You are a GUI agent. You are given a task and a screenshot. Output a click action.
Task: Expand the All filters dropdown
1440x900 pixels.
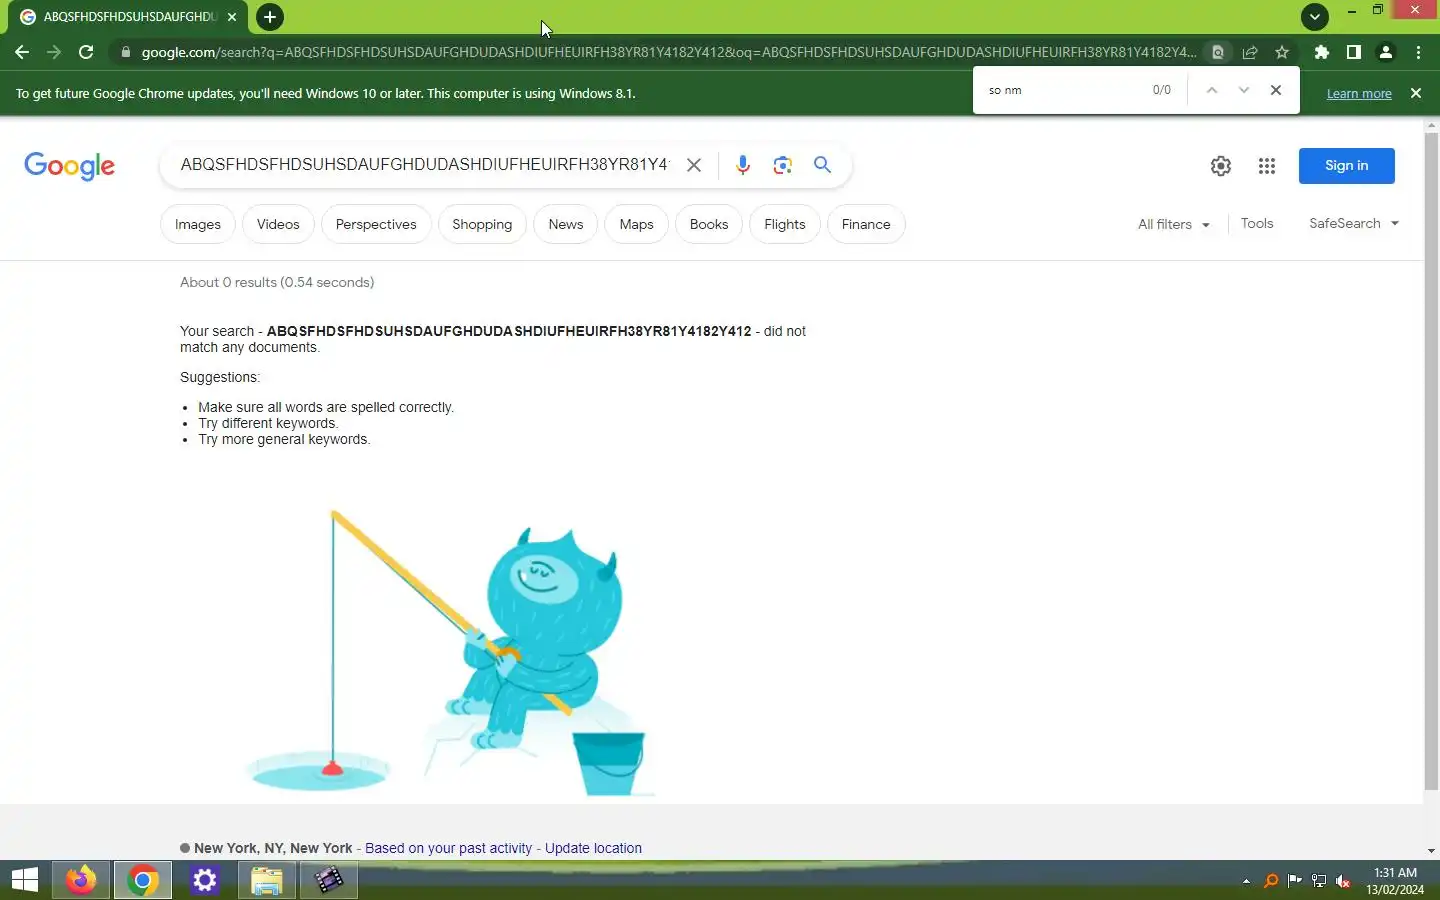point(1174,224)
